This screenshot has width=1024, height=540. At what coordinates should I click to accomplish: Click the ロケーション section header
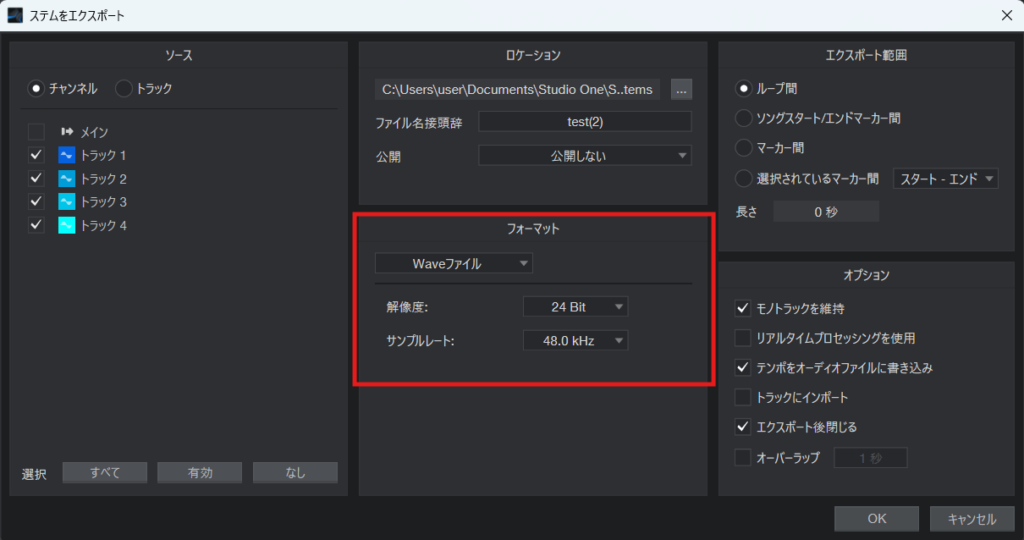click(533, 56)
